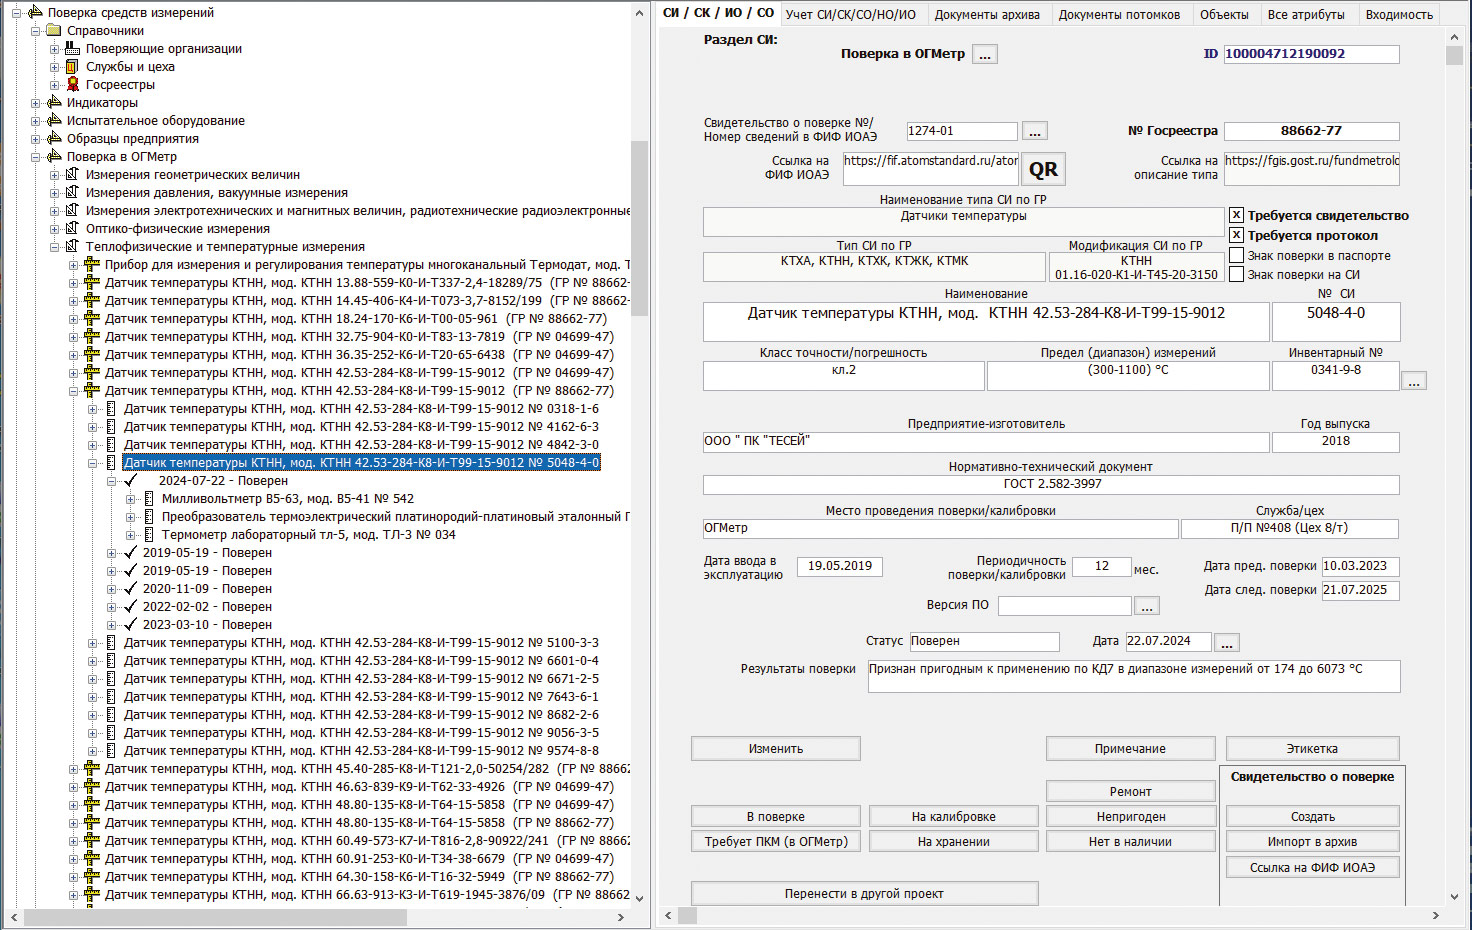The width and height of the screenshot is (1472, 930).
Task: Collapse the Теплофизические и температурные измерения node
Action: point(55,247)
